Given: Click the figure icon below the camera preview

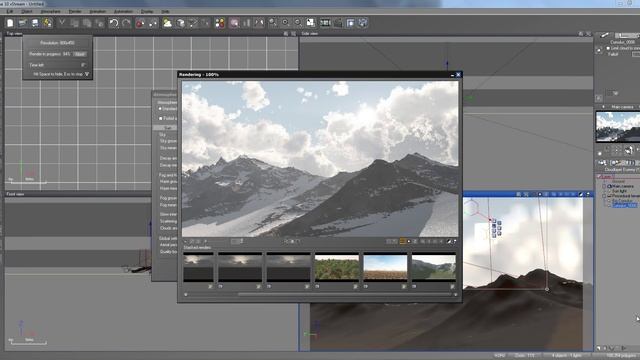Looking at the screenshot, I should (629, 150).
